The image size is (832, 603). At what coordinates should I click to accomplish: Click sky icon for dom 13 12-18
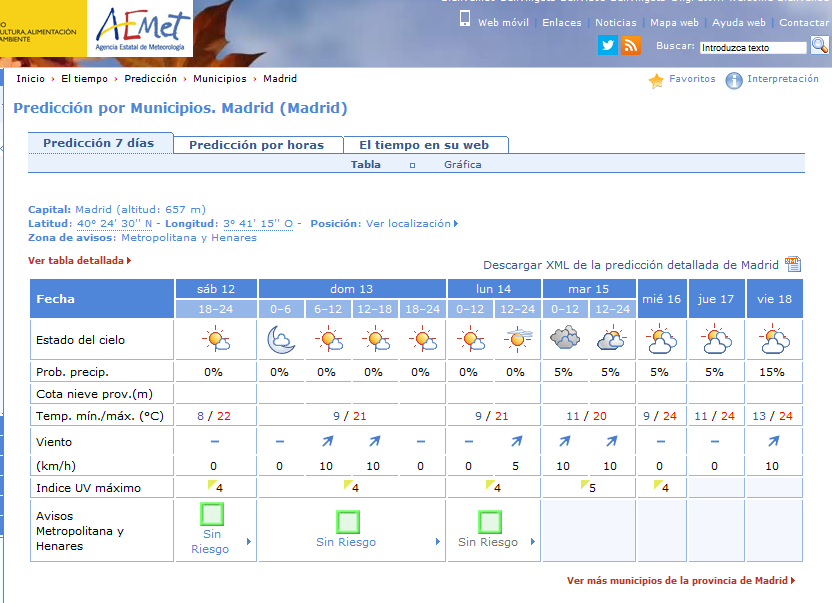coord(375,340)
